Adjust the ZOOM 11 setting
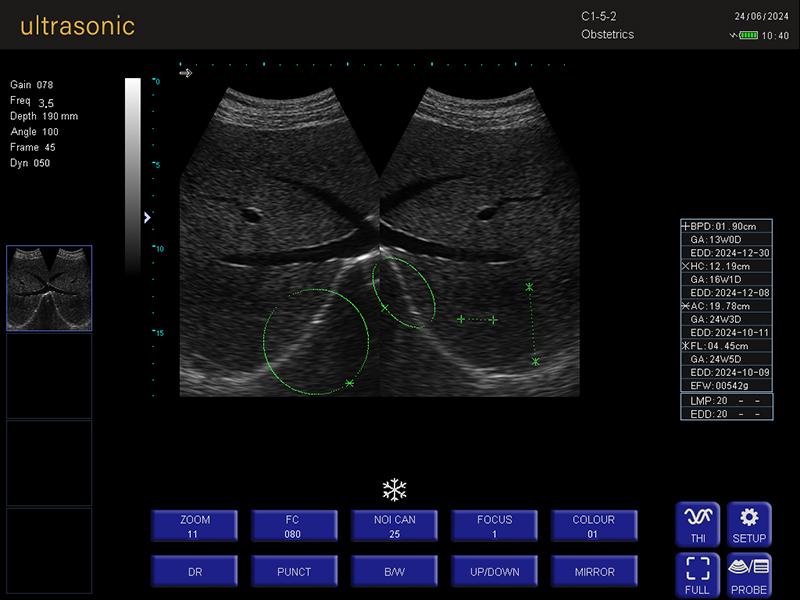This screenshot has height=600, width=800. pyautogui.click(x=195, y=526)
